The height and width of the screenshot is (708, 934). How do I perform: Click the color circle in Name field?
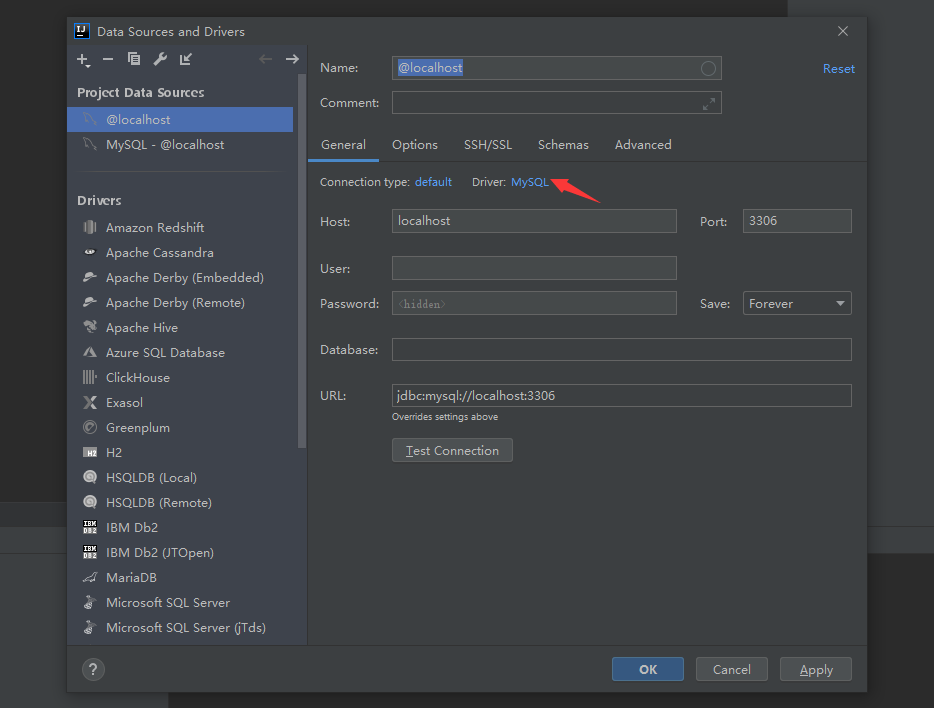(708, 68)
